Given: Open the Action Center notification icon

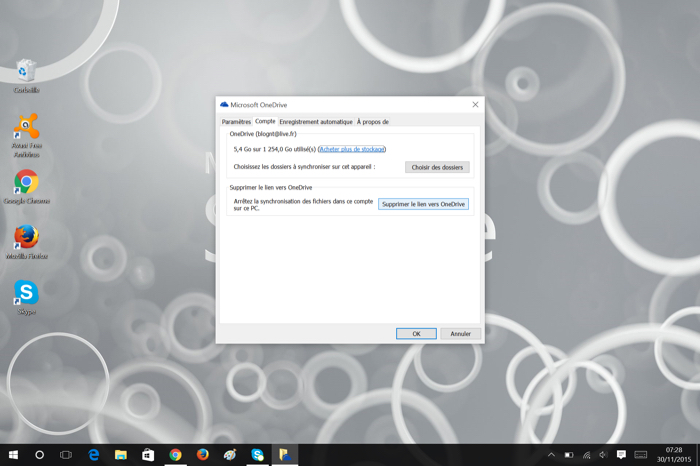Looking at the screenshot, I should coord(621,455).
